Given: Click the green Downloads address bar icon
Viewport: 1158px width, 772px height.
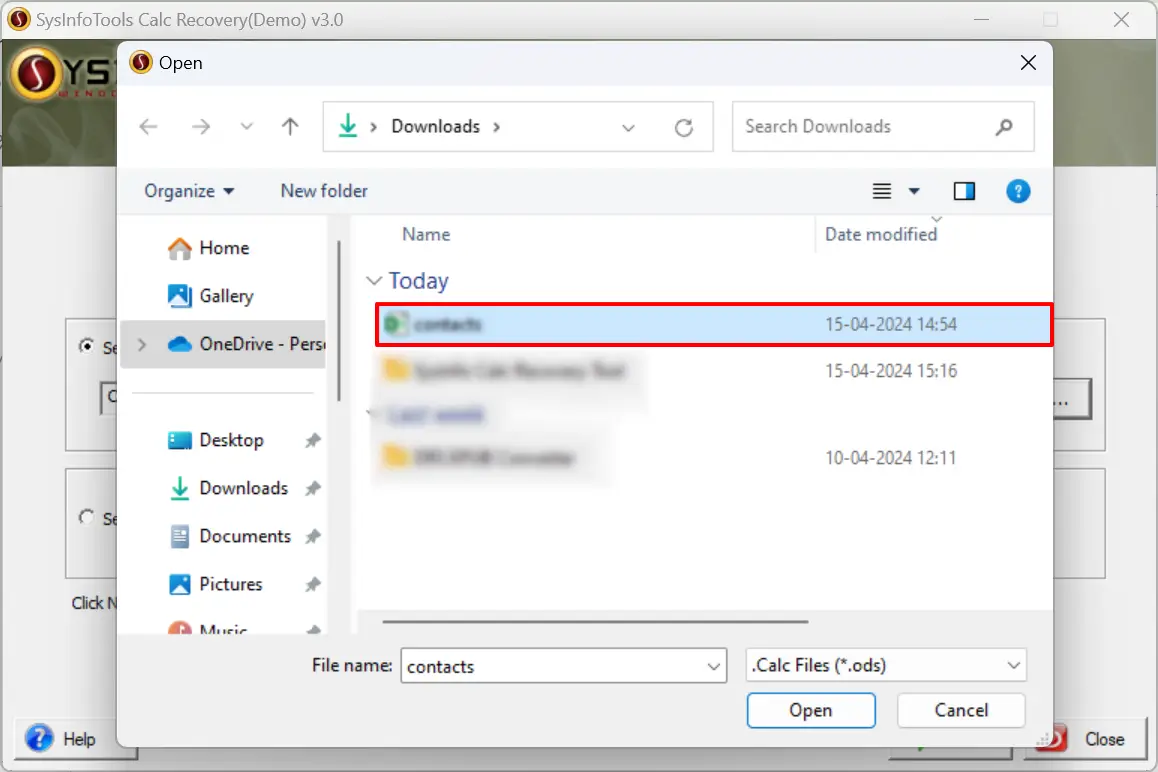Looking at the screenshot, I should point(348,126).
